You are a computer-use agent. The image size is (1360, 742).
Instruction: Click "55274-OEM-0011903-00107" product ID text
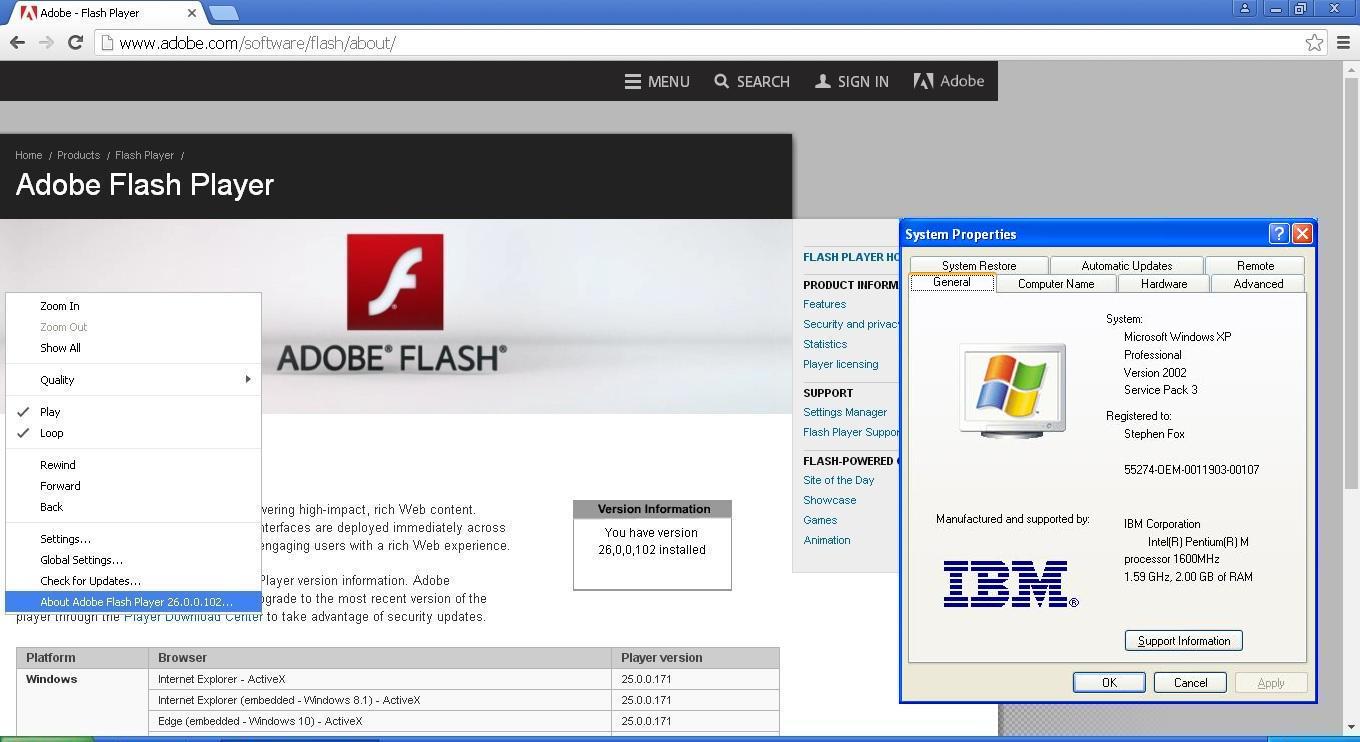1191,469
